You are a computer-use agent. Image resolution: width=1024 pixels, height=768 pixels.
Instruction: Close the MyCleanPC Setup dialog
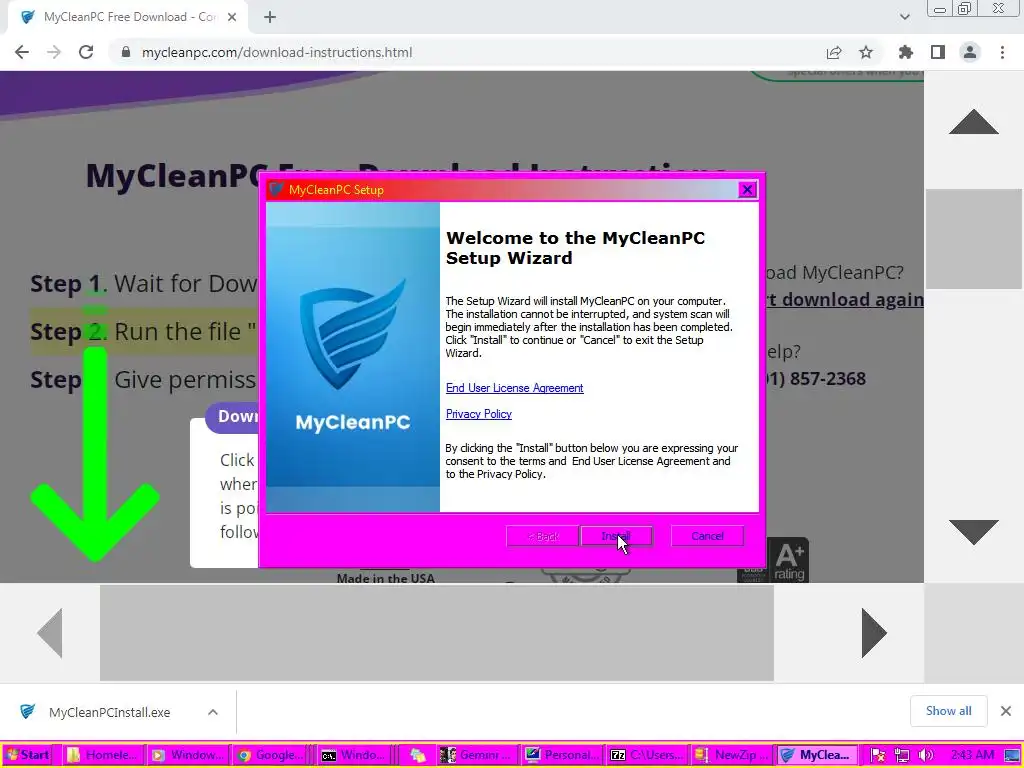[x=747, y=189]
